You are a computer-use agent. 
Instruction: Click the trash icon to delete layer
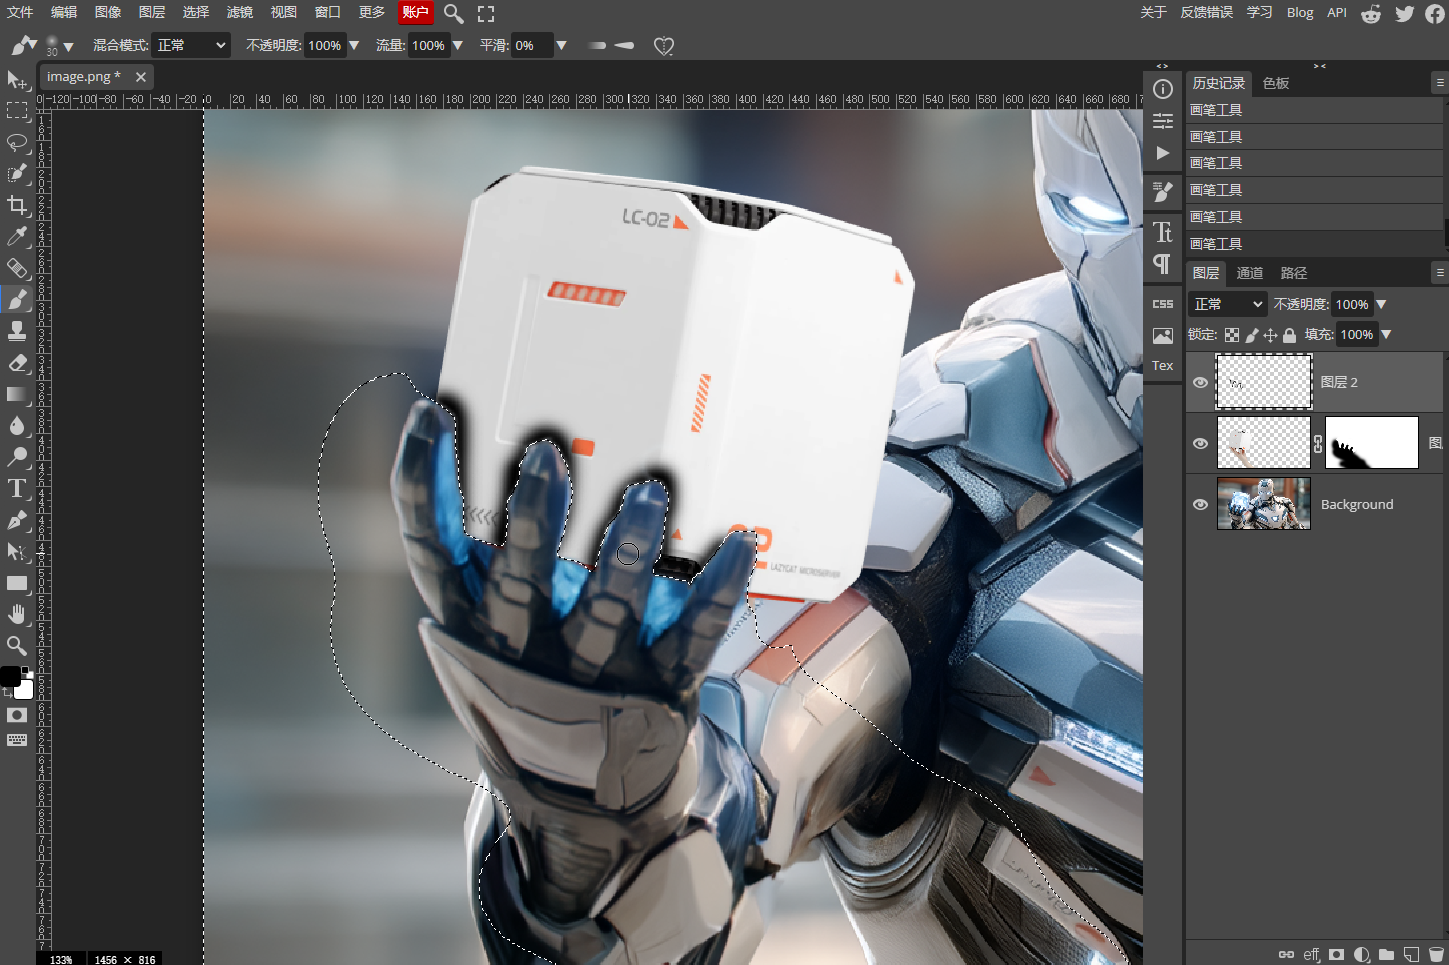[1437, 954]
